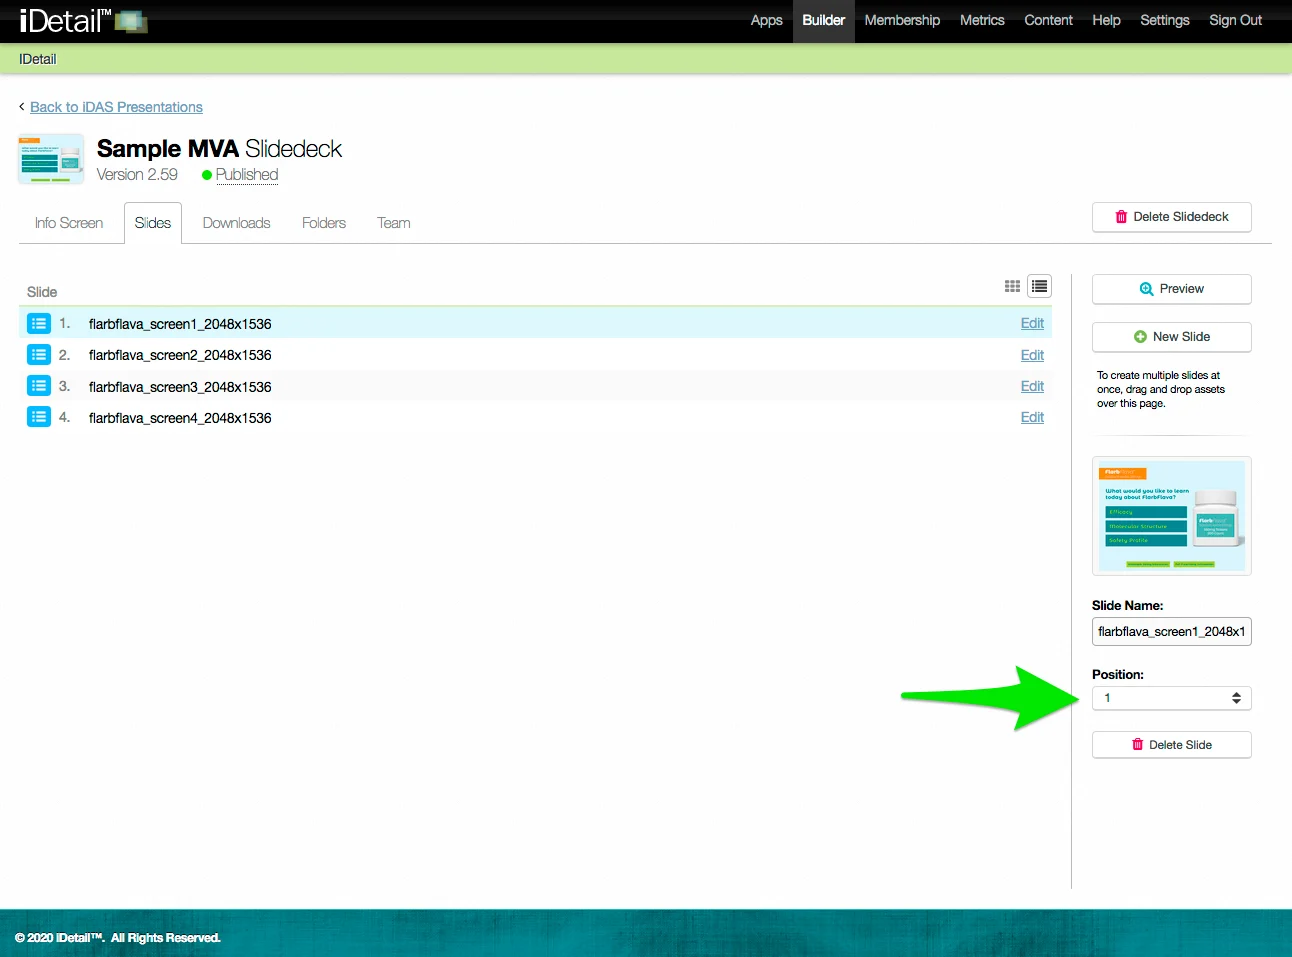
Task: Click the Sample MVA Slidedeck thumbnail icon
Action: pos(51,159)
